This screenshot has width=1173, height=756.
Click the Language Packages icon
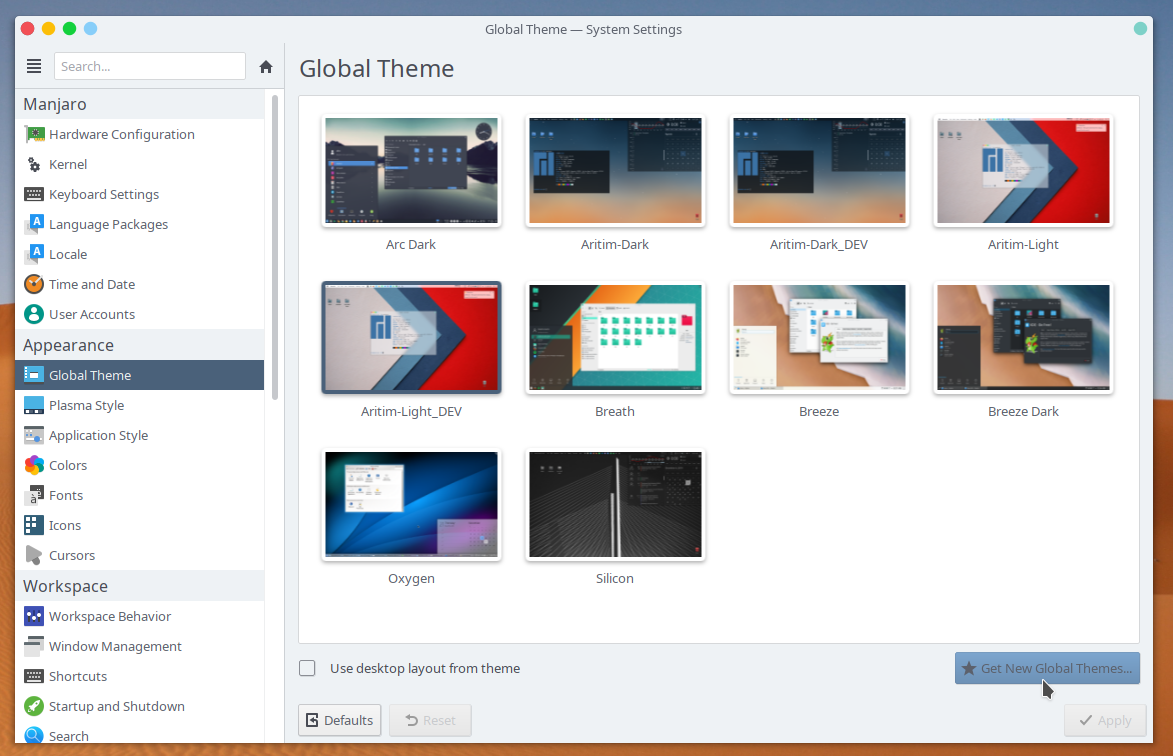point(34,224)
